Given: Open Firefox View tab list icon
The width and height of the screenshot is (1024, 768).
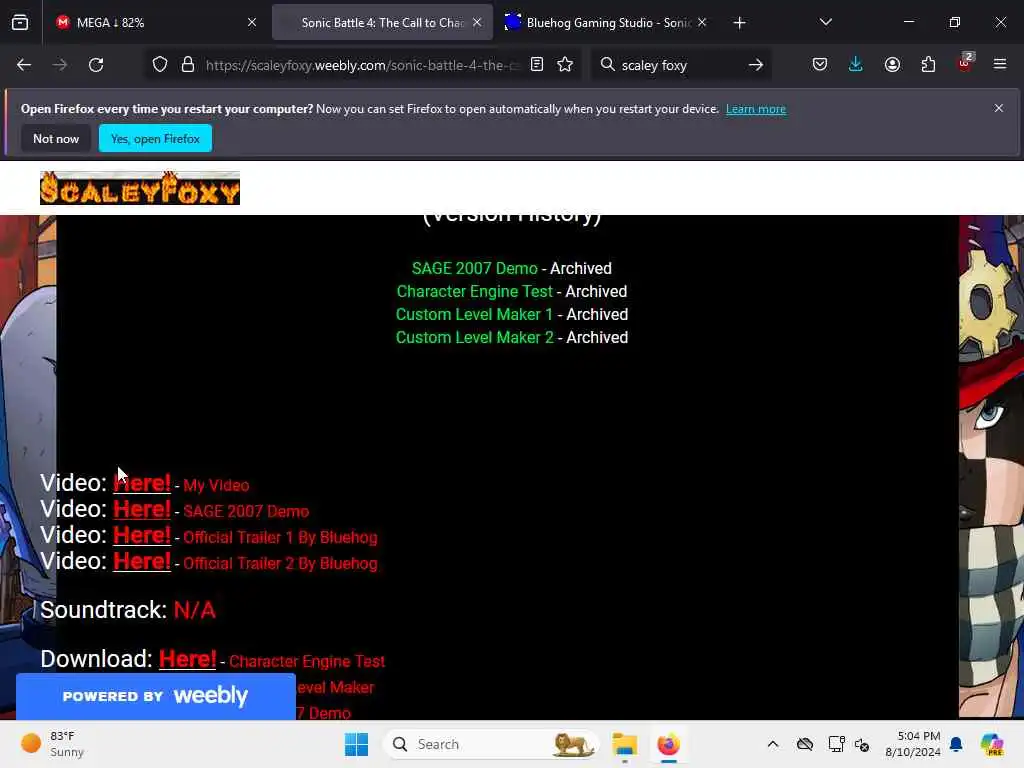Looking at the screenshot, I should [20, 23].
